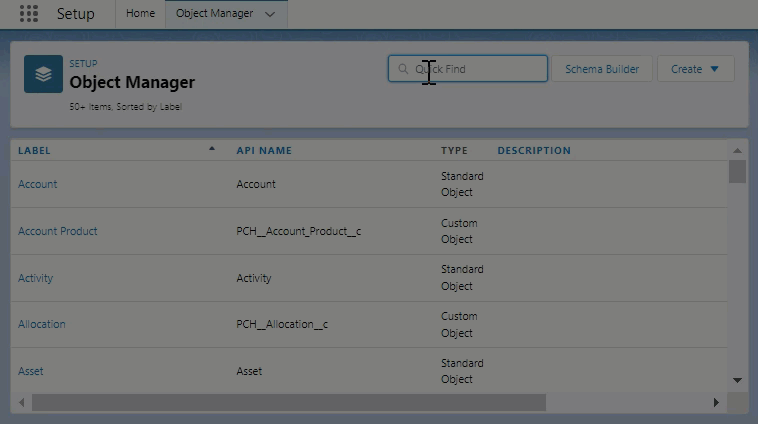Click the Quick Find magnifier icon
Image resolution: width=758 pixels, height=424 pixels.
click(404, 69)
